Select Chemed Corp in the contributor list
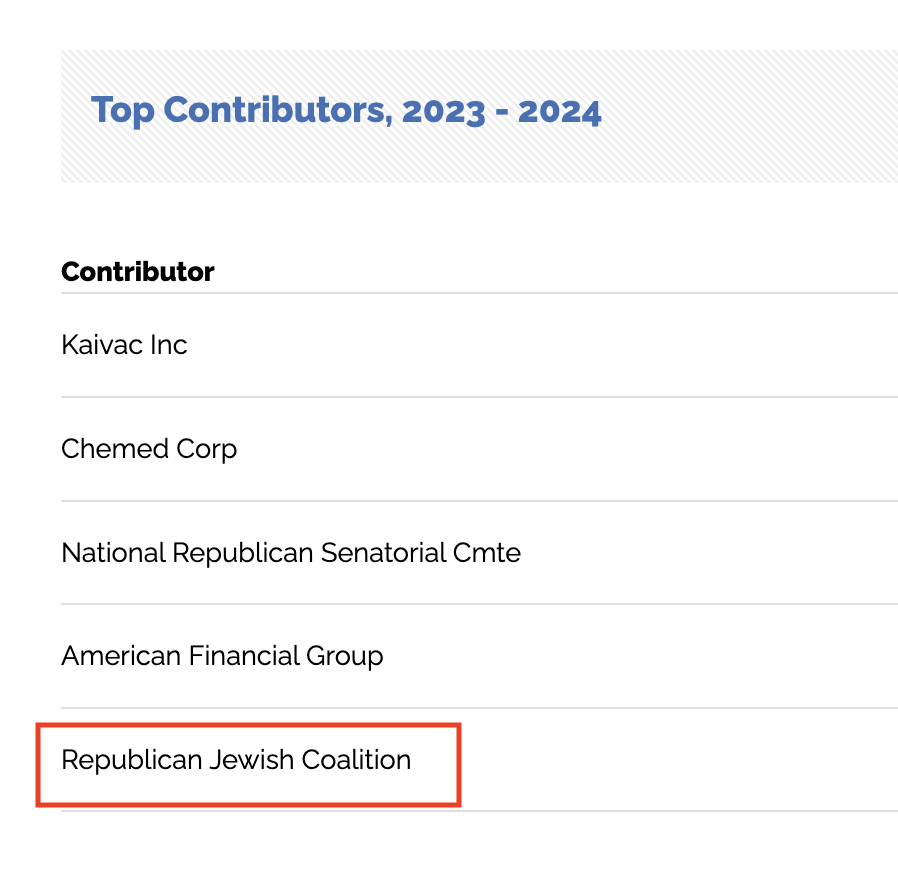 click(x=149, y=449)
